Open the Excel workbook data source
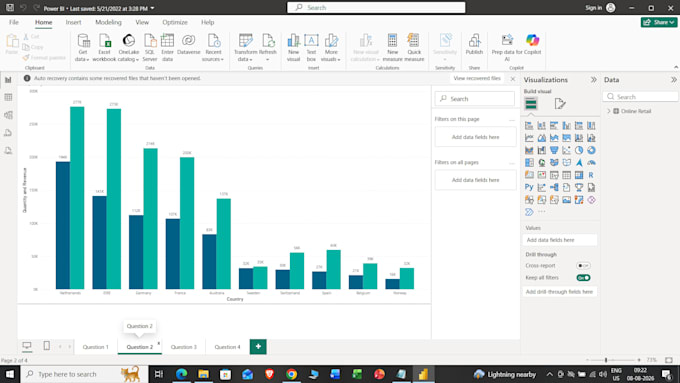The image size is (680, 383). tap(105, 47)
